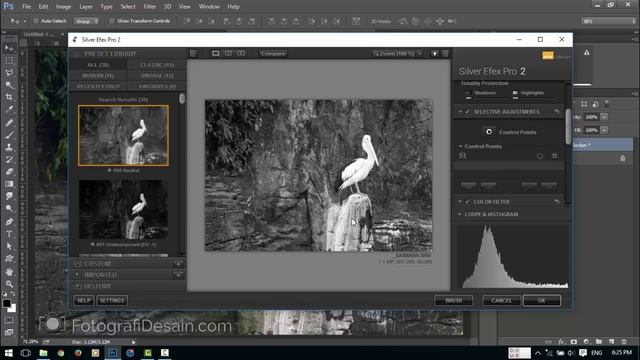
Task: Switch to the Classic presets tab
Action: pos(157,65)
